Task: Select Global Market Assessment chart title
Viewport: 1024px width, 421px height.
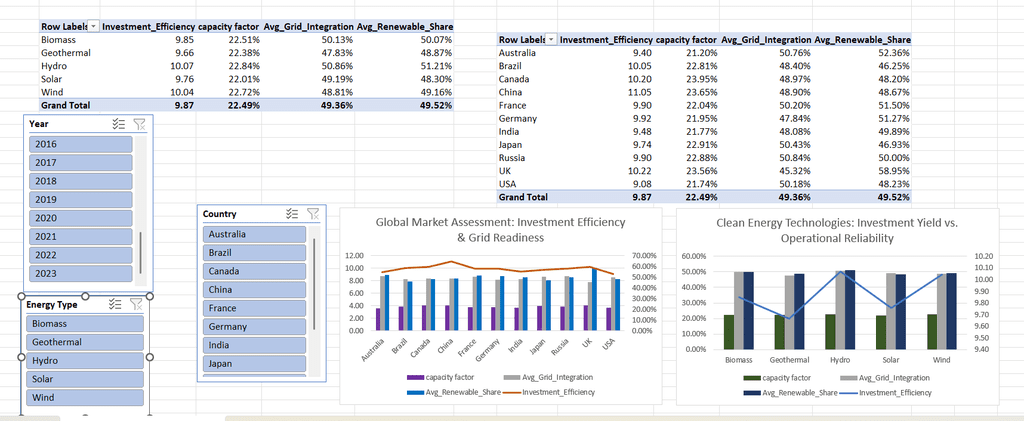Action: (x=500, y=230)
